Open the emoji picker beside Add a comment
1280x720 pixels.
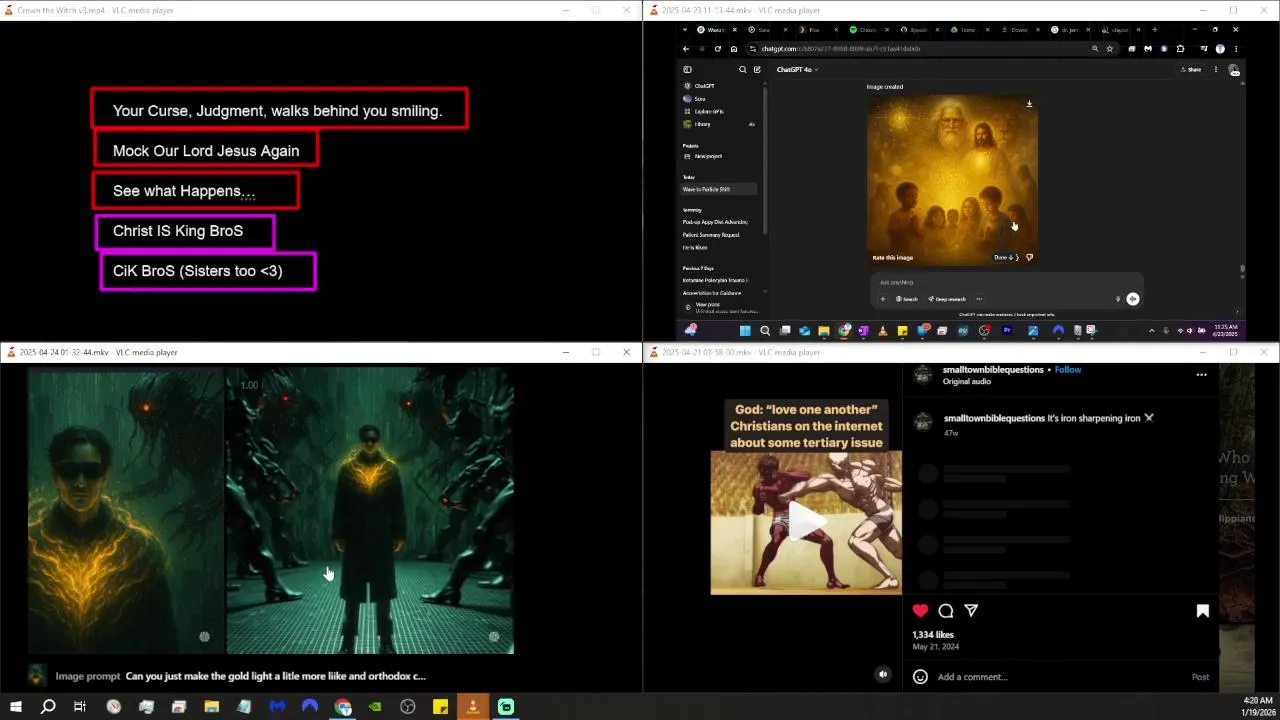click(920, 677)
